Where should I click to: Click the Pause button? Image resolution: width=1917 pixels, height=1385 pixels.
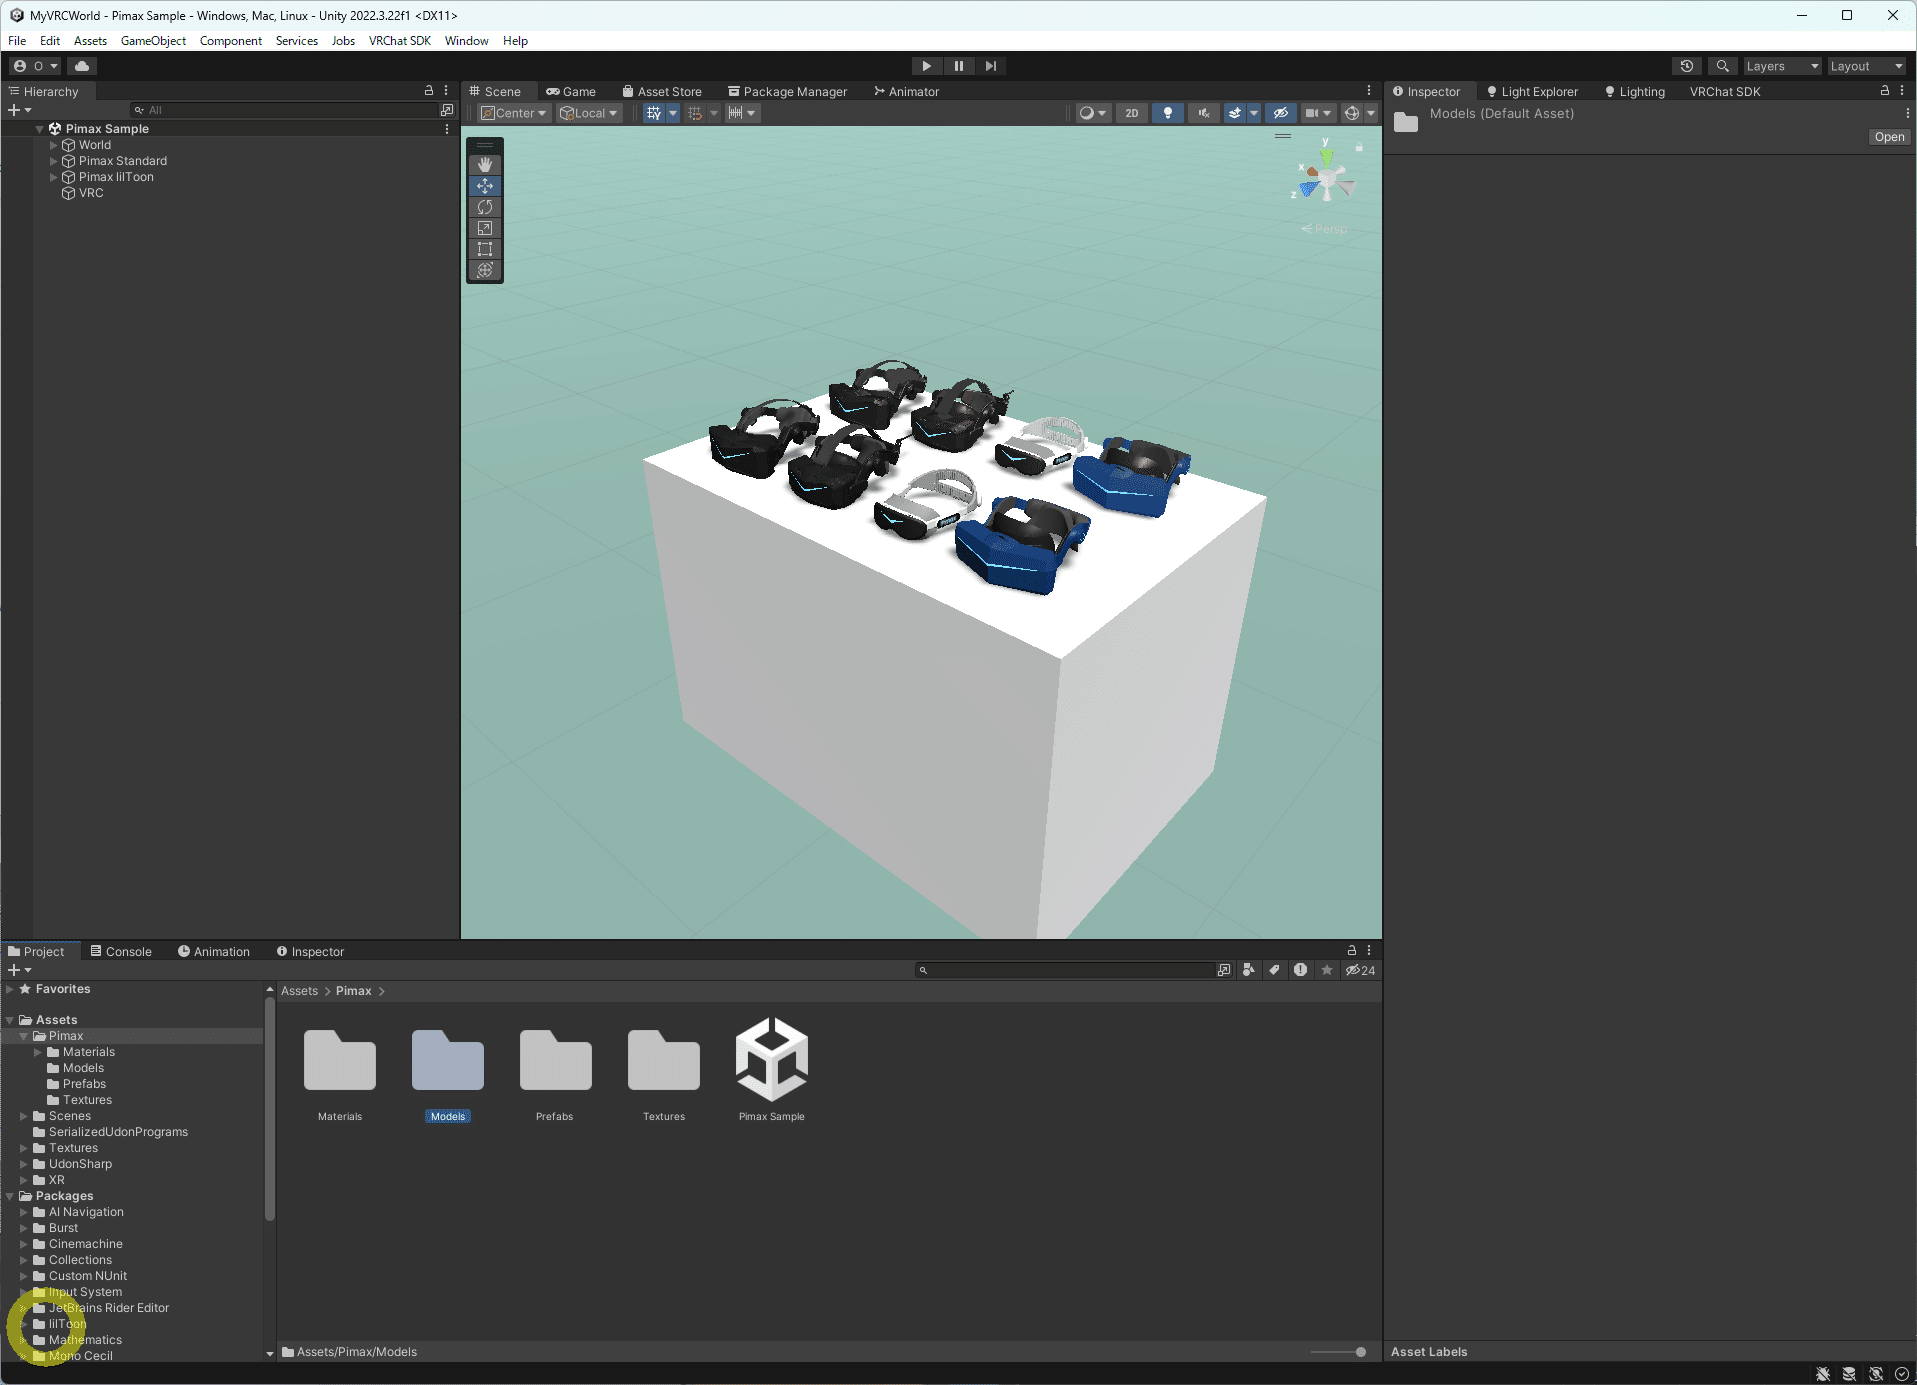(x=959, y=66)
